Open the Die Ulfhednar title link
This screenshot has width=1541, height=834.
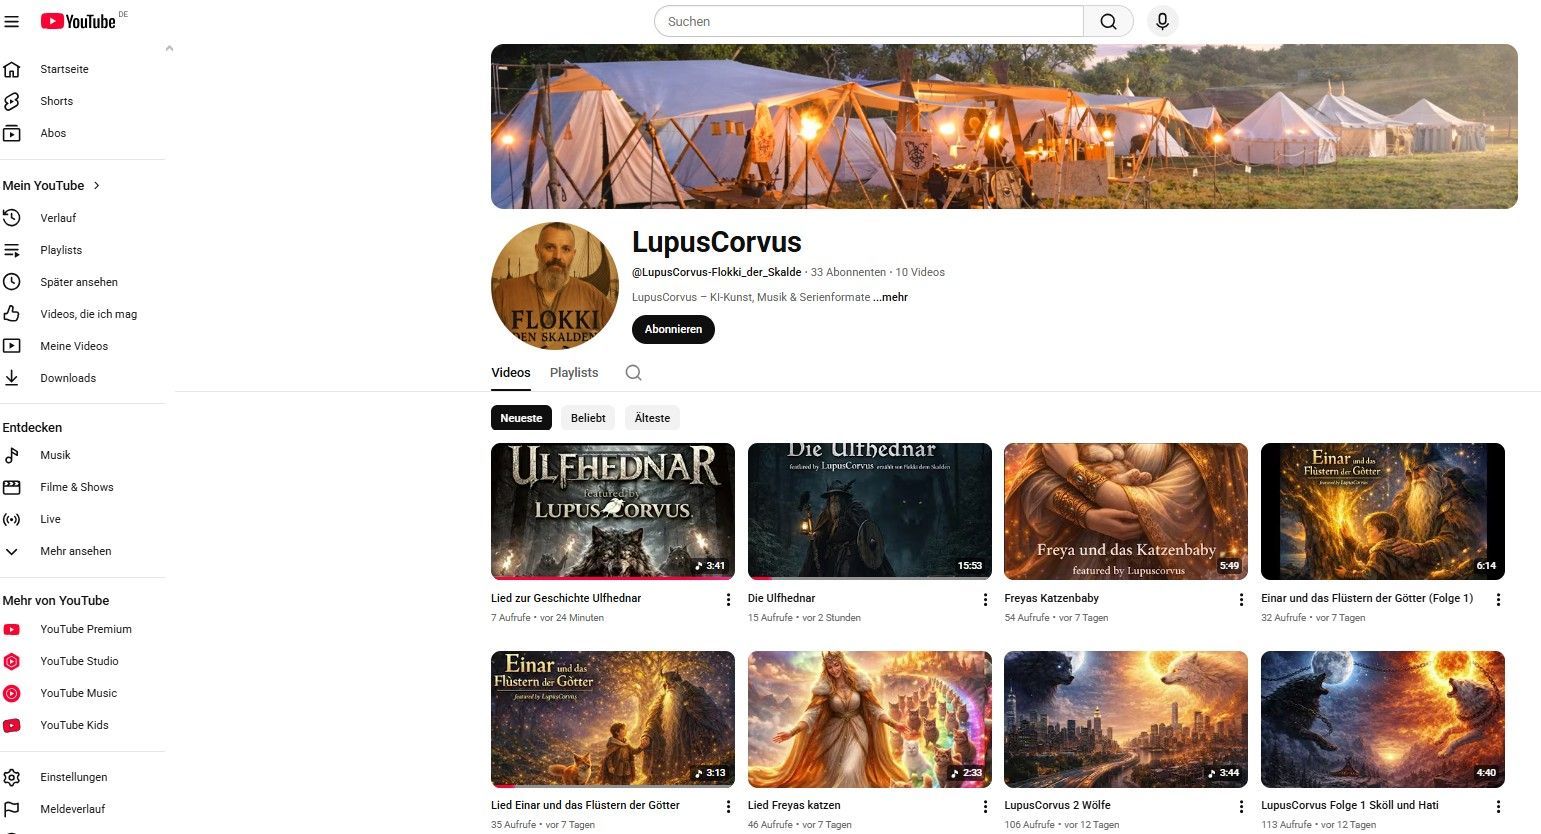click(x=782, y=598)
